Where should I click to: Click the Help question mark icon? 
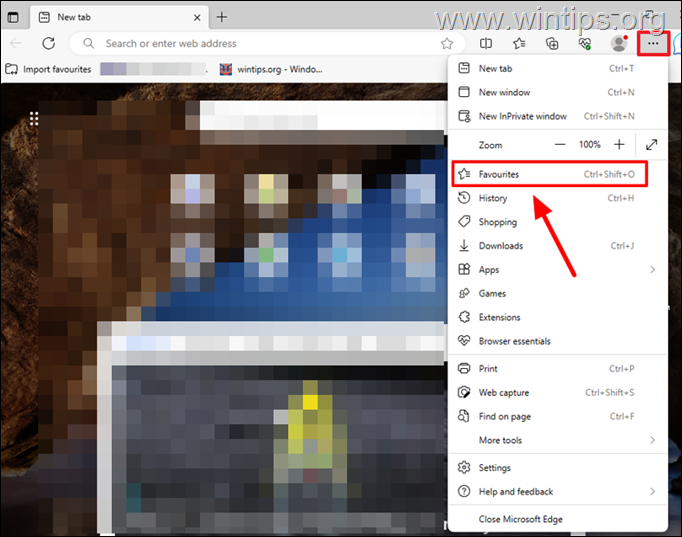pos(464,491)
